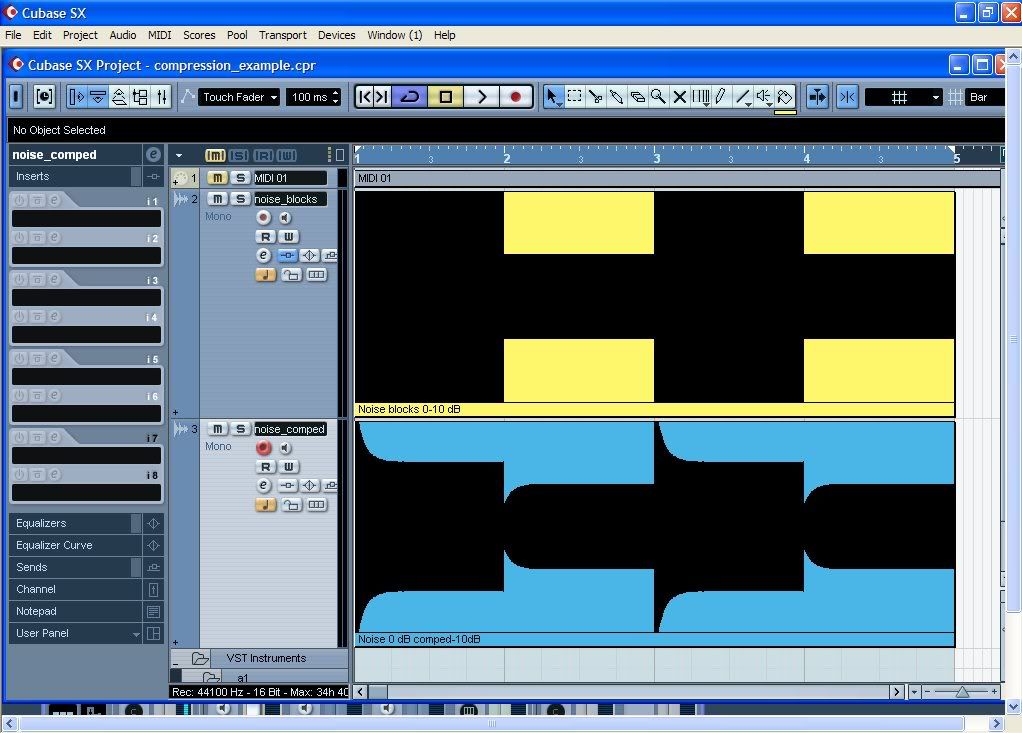Image resolution: width=1022 pixels, height=733 pixels.
Task: Show the Overview strip
Action: (119, 97)
